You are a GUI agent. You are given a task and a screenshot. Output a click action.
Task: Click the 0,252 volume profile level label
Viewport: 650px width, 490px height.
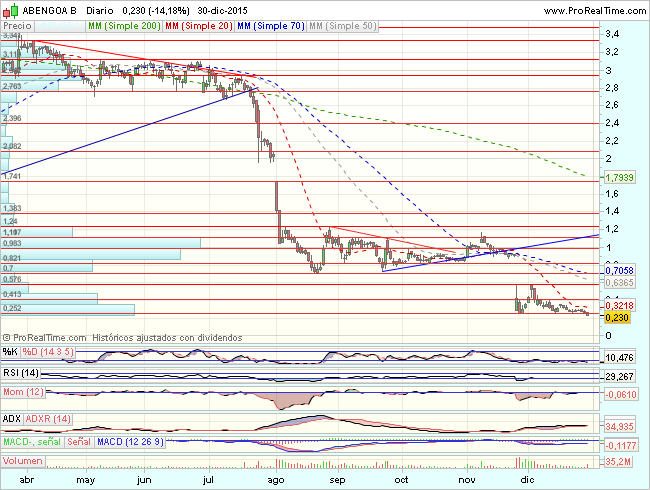12,308
